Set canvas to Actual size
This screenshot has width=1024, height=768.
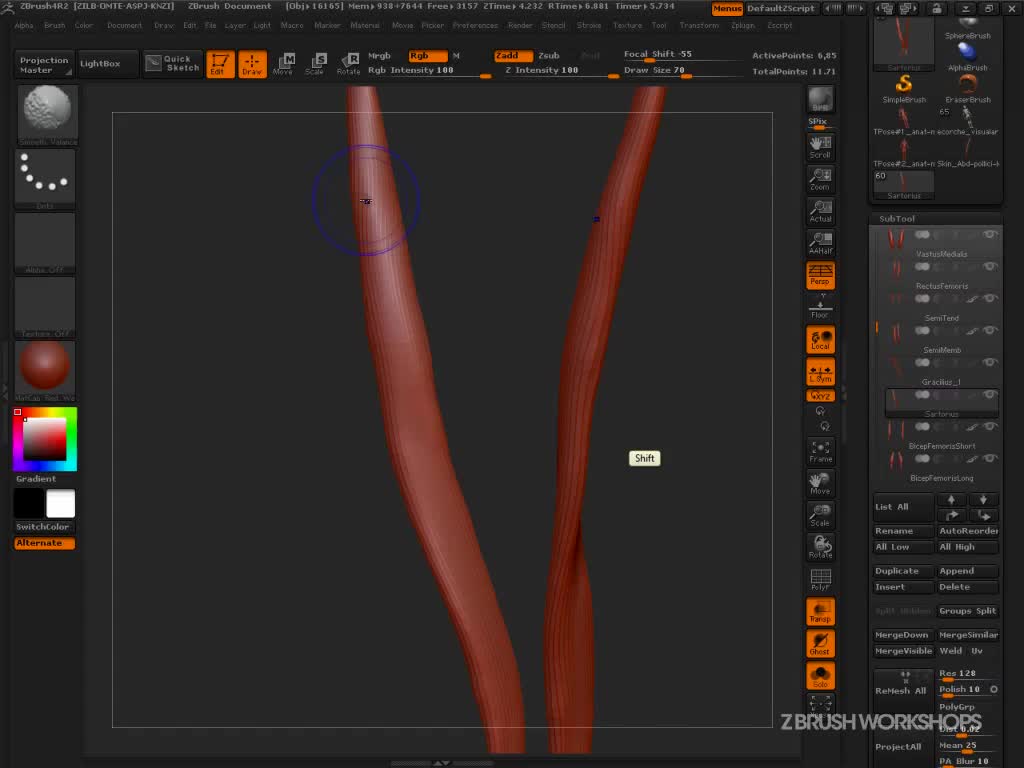(820, 211)
